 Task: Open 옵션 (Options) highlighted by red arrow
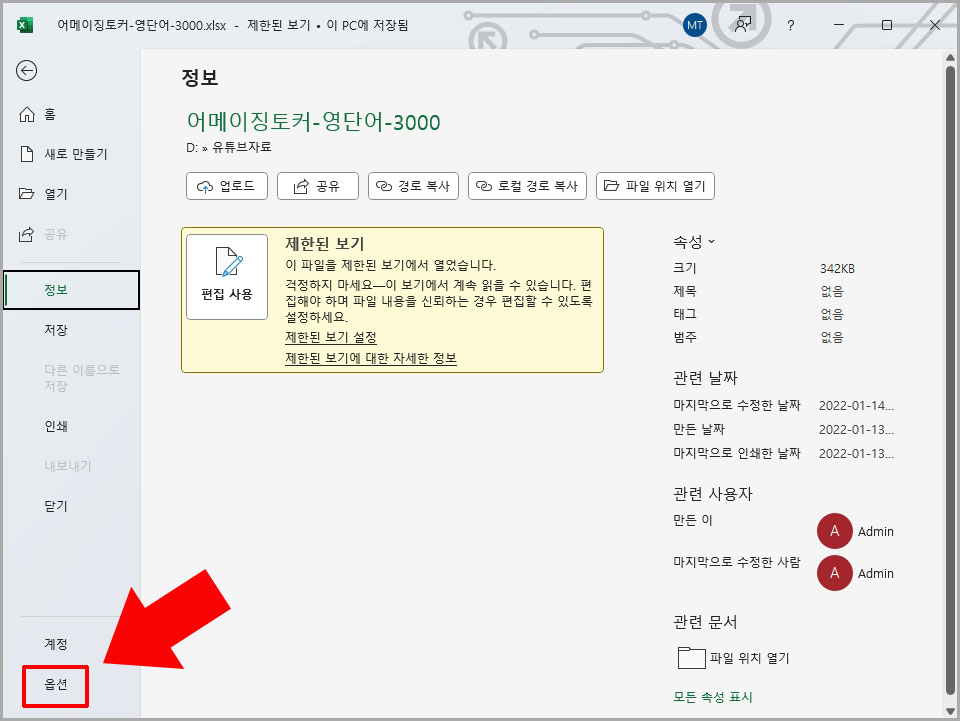coord(55,687)
